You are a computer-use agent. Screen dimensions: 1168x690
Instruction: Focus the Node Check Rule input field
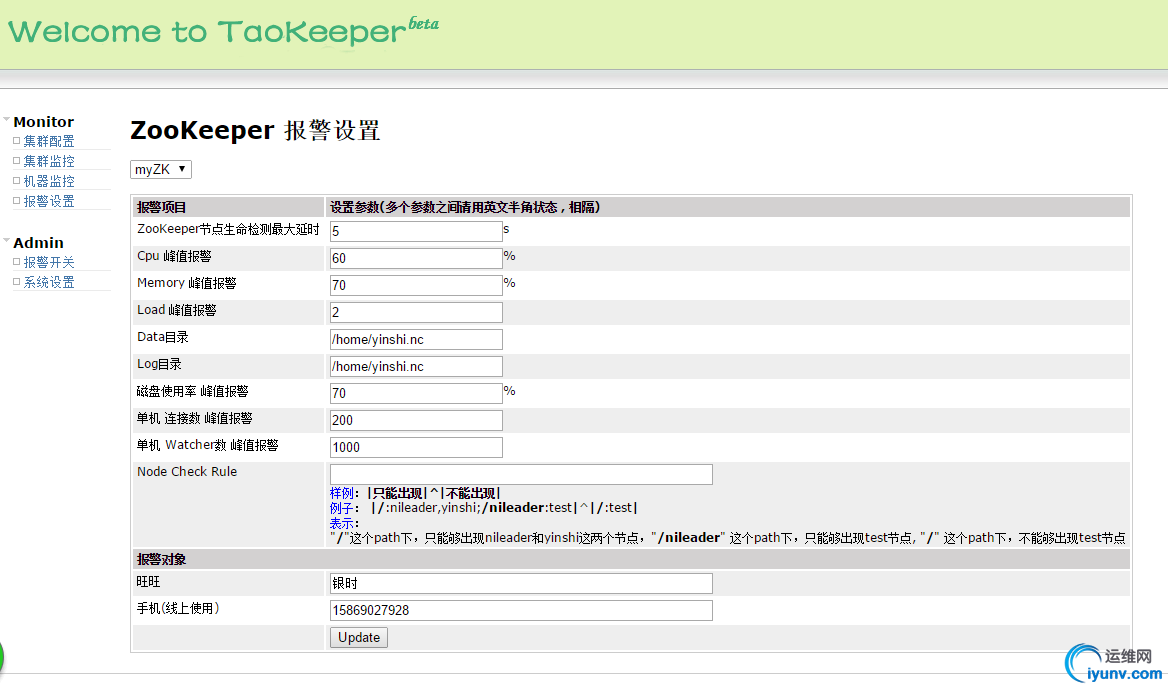(521, 474)
